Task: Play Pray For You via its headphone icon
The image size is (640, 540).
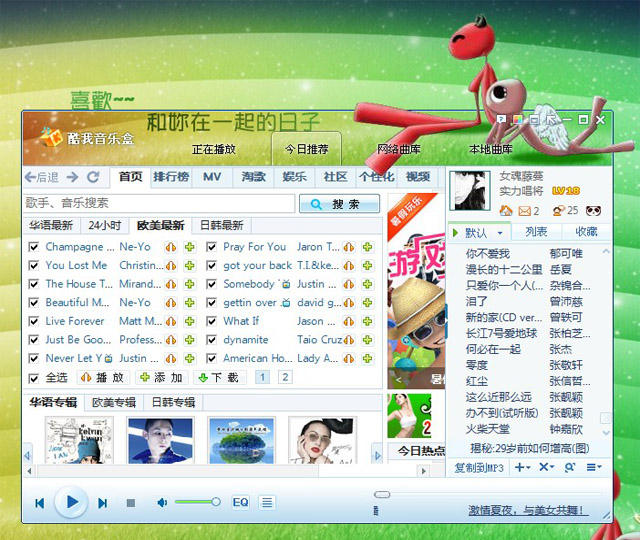Action: [349, 247]
